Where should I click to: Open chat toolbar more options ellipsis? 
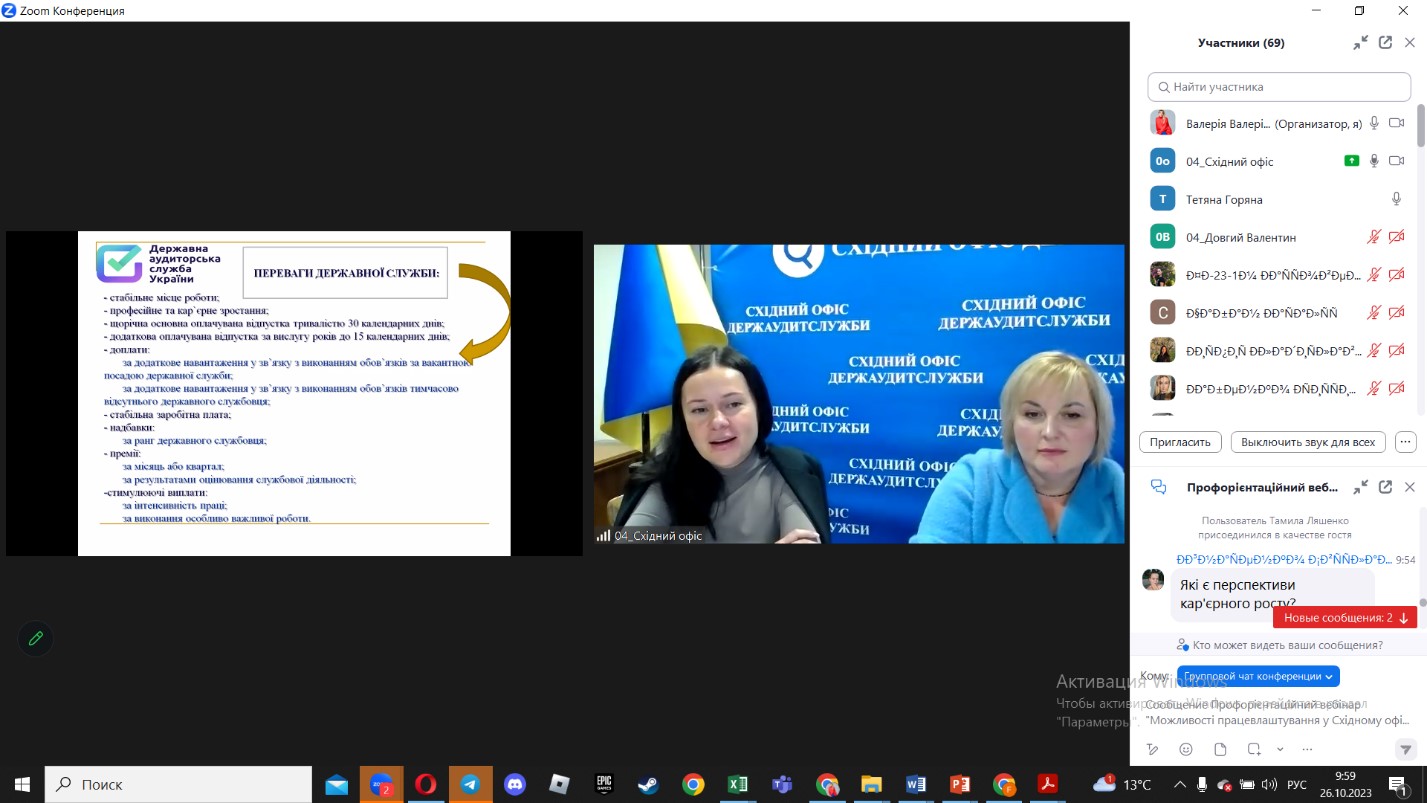click(x=1307, y=749)
